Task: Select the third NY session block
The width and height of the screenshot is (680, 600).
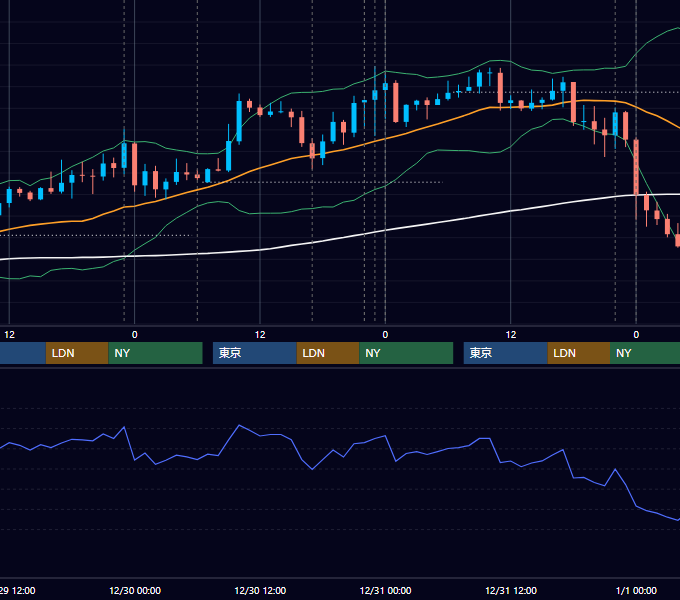Action: pyautogui.click(x=645, y=353)
